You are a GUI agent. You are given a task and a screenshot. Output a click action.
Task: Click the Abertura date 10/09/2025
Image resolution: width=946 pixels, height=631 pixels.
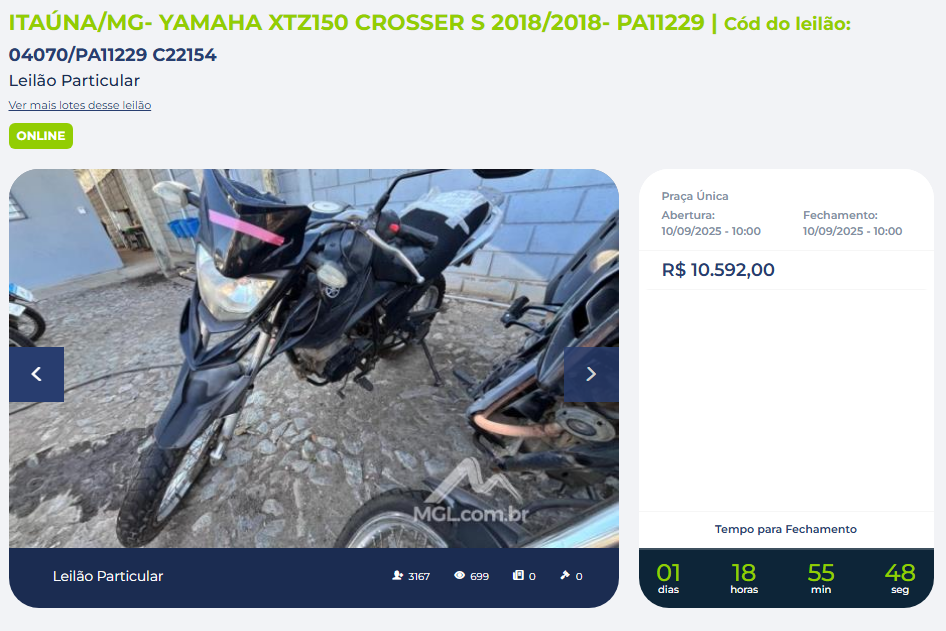tap(711, 231)
